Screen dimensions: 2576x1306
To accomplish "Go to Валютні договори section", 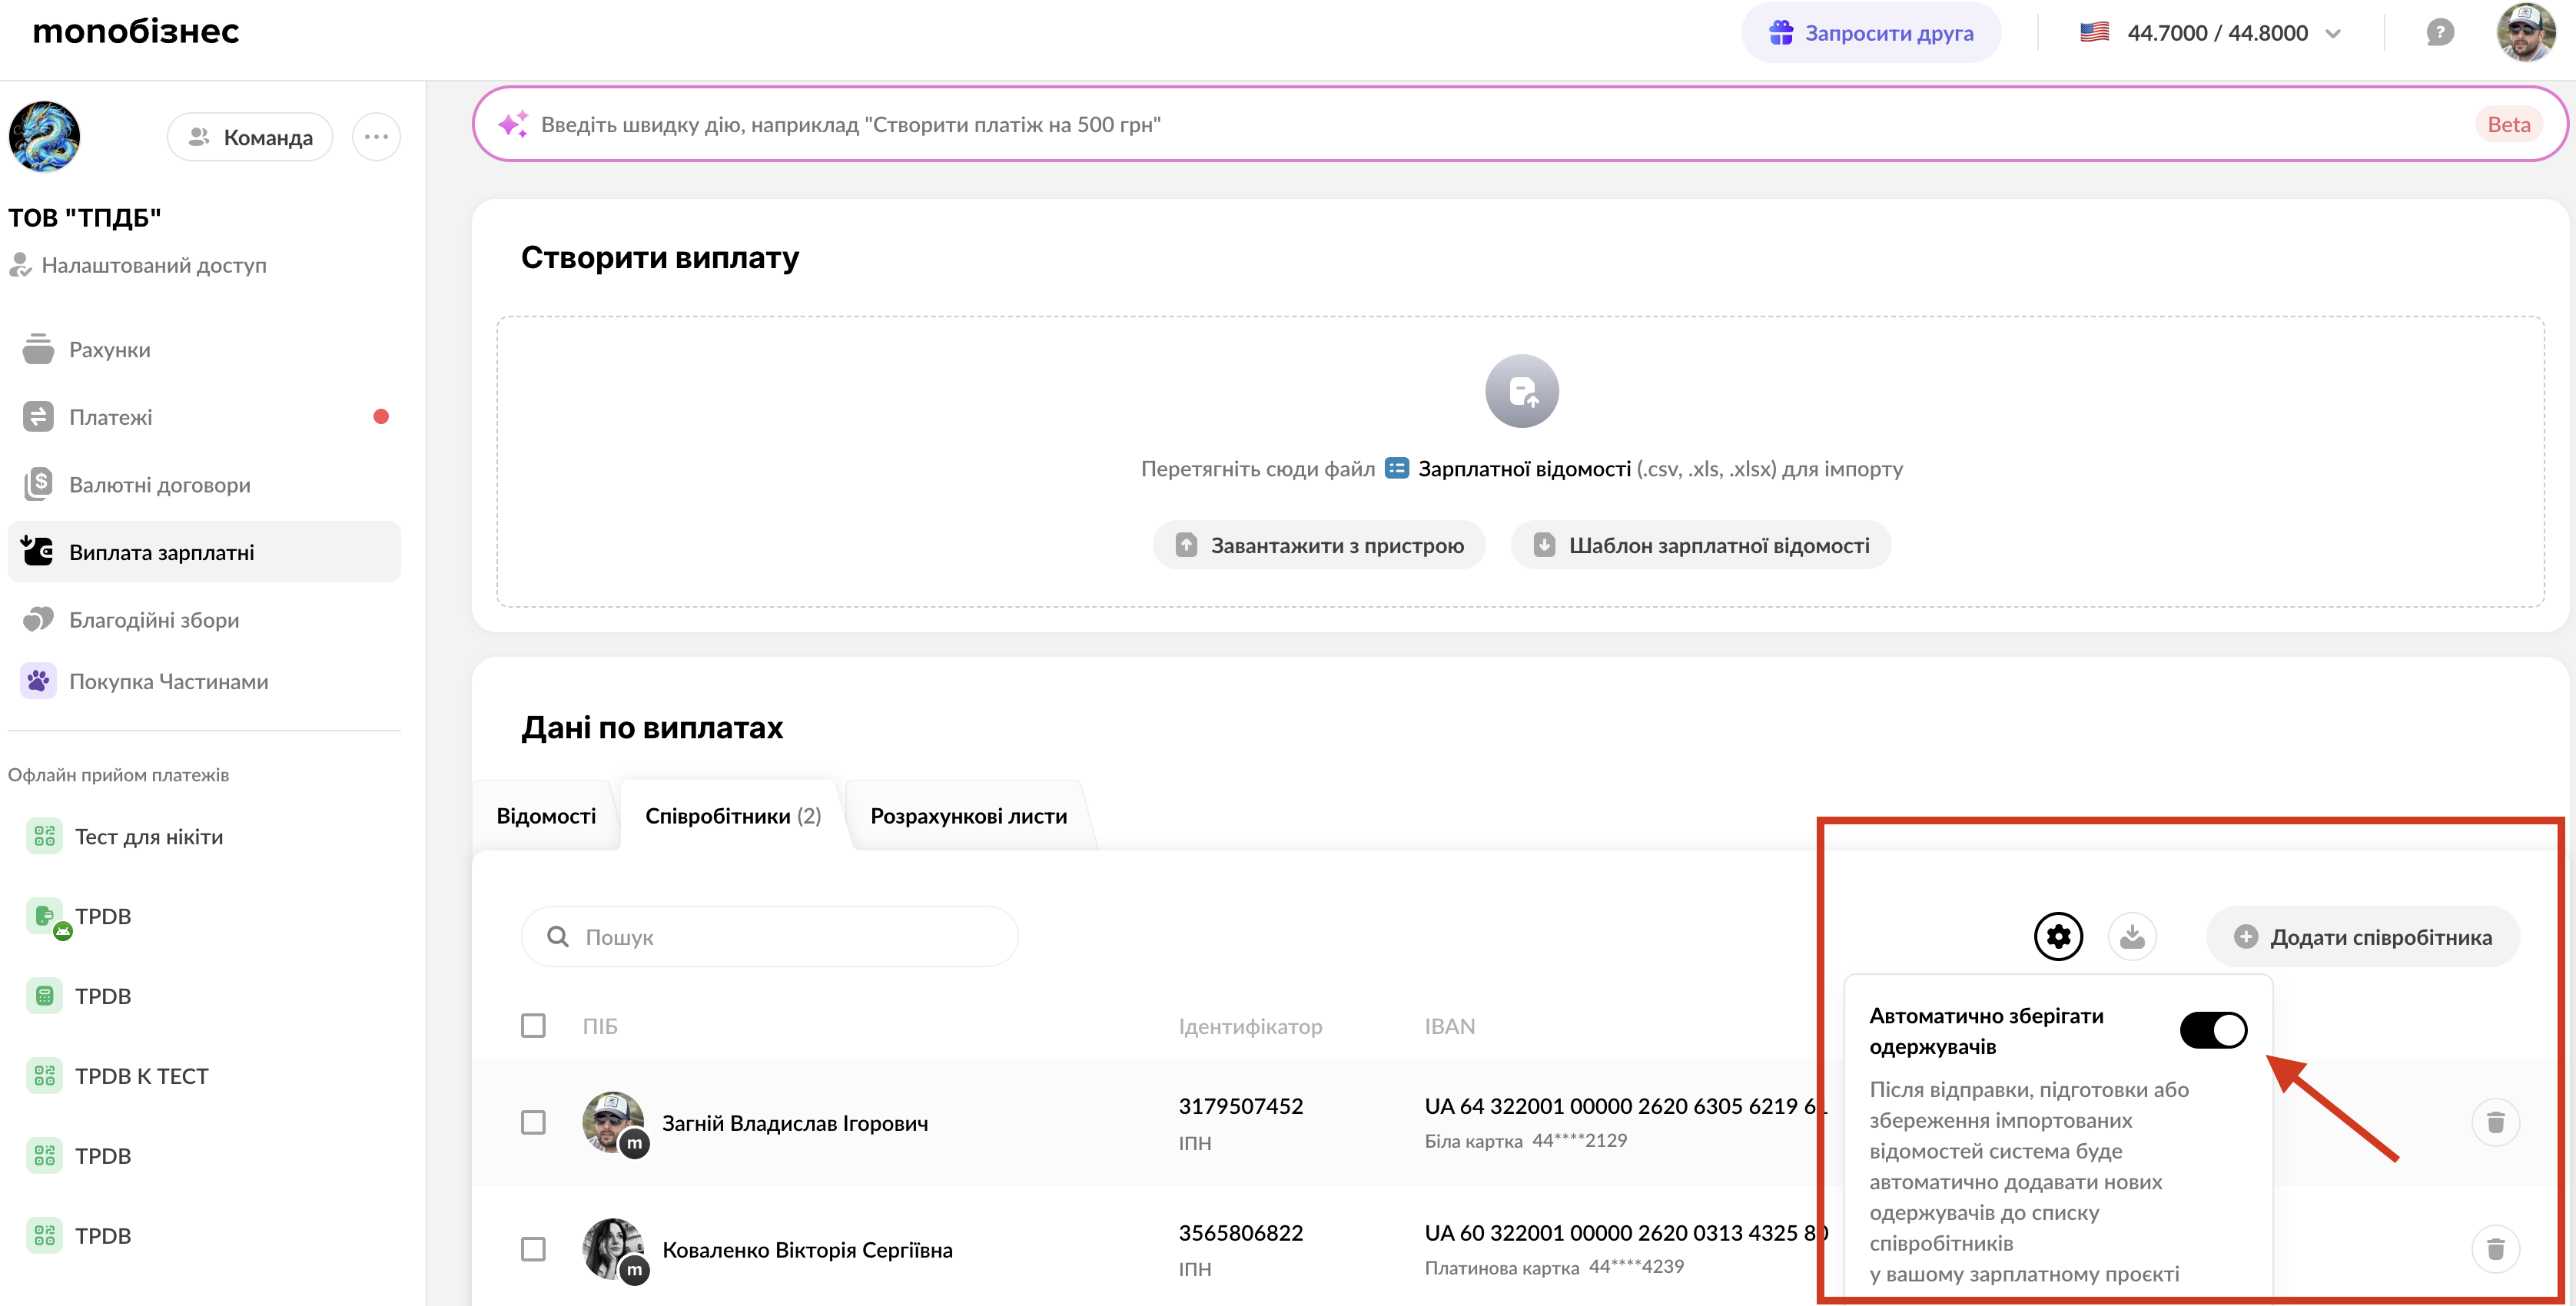I will coord(203,485).
